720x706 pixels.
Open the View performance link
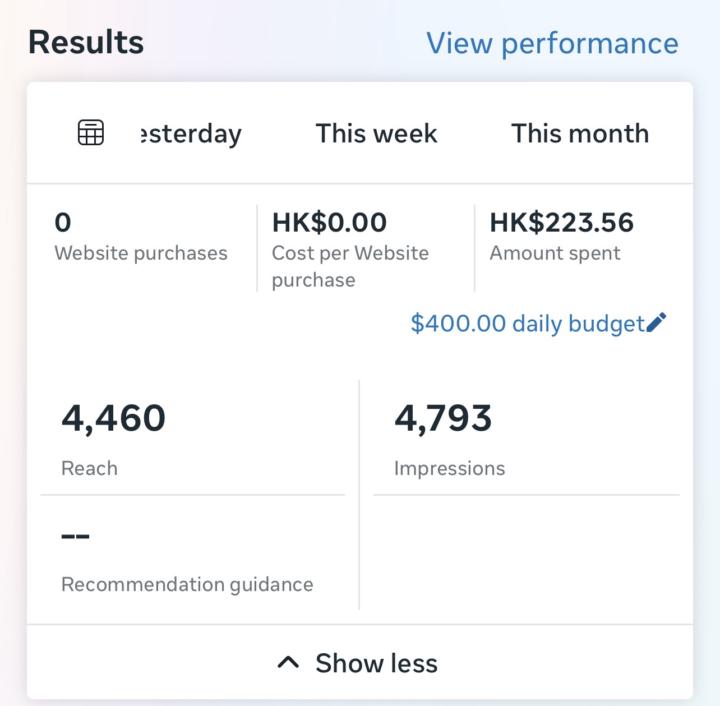(x=552, y=43)
